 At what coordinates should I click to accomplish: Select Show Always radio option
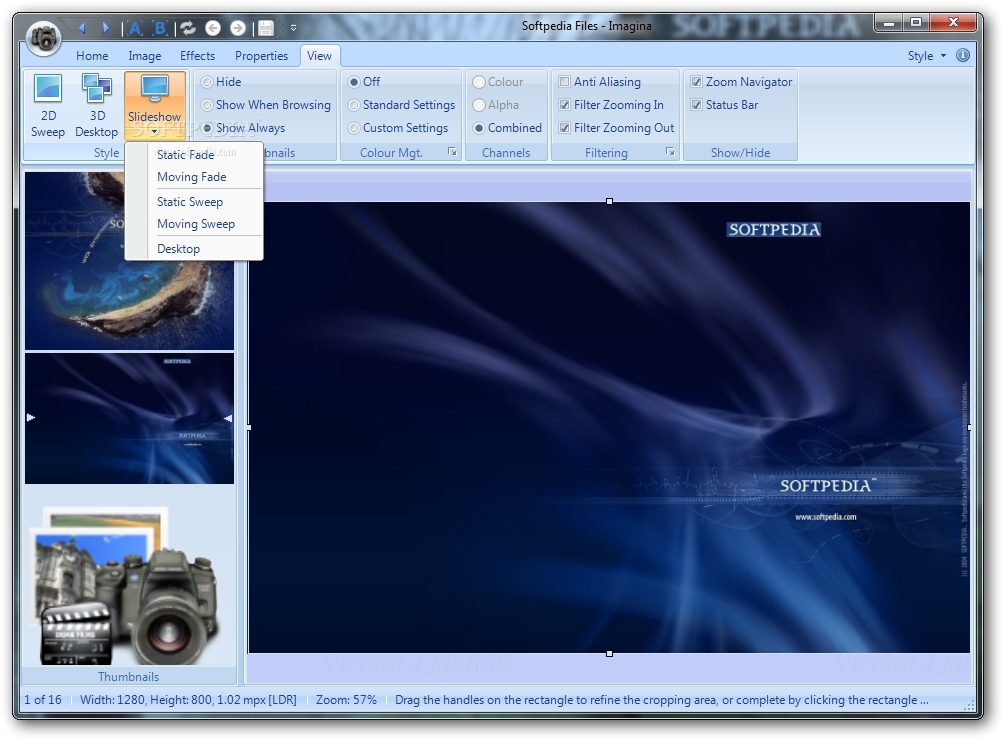click(243, 128)
